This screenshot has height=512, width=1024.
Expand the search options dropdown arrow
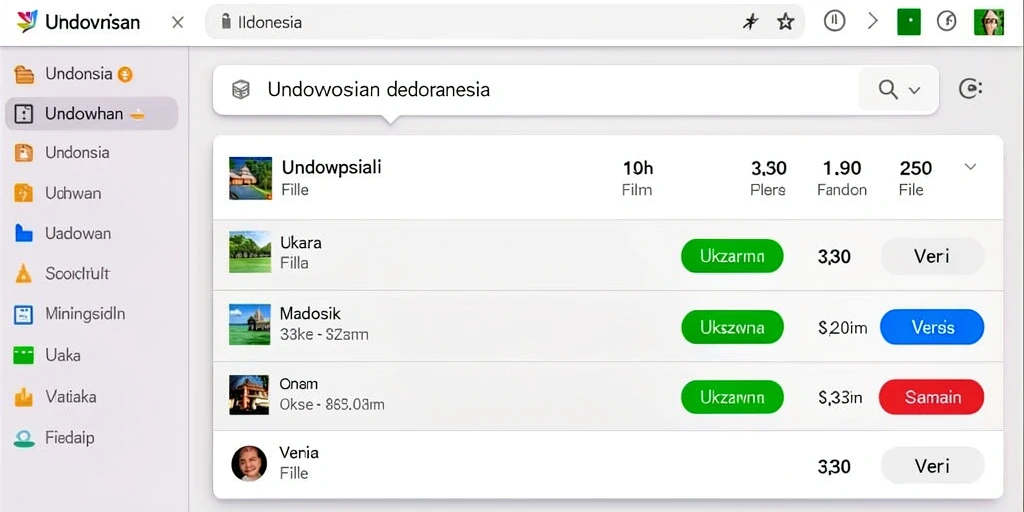point(915,90)
